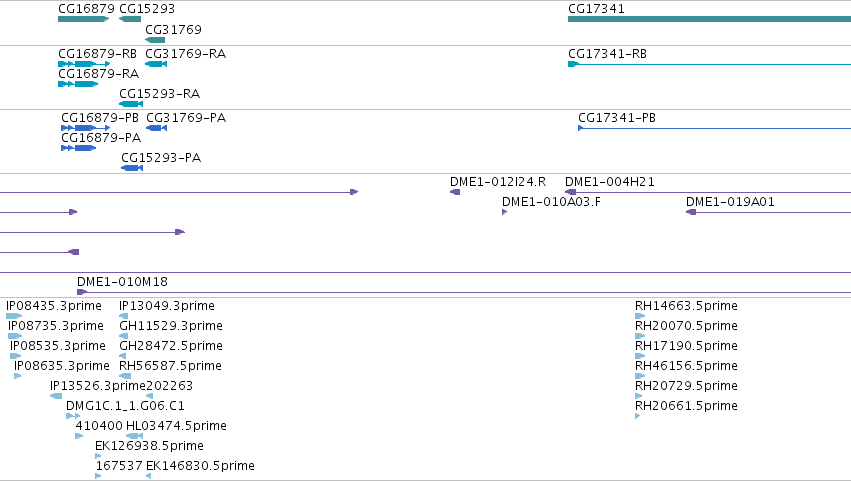Screen dimensions: 851x481
Task: Select the CG16879 gene bar
Action: coord(84,19)
